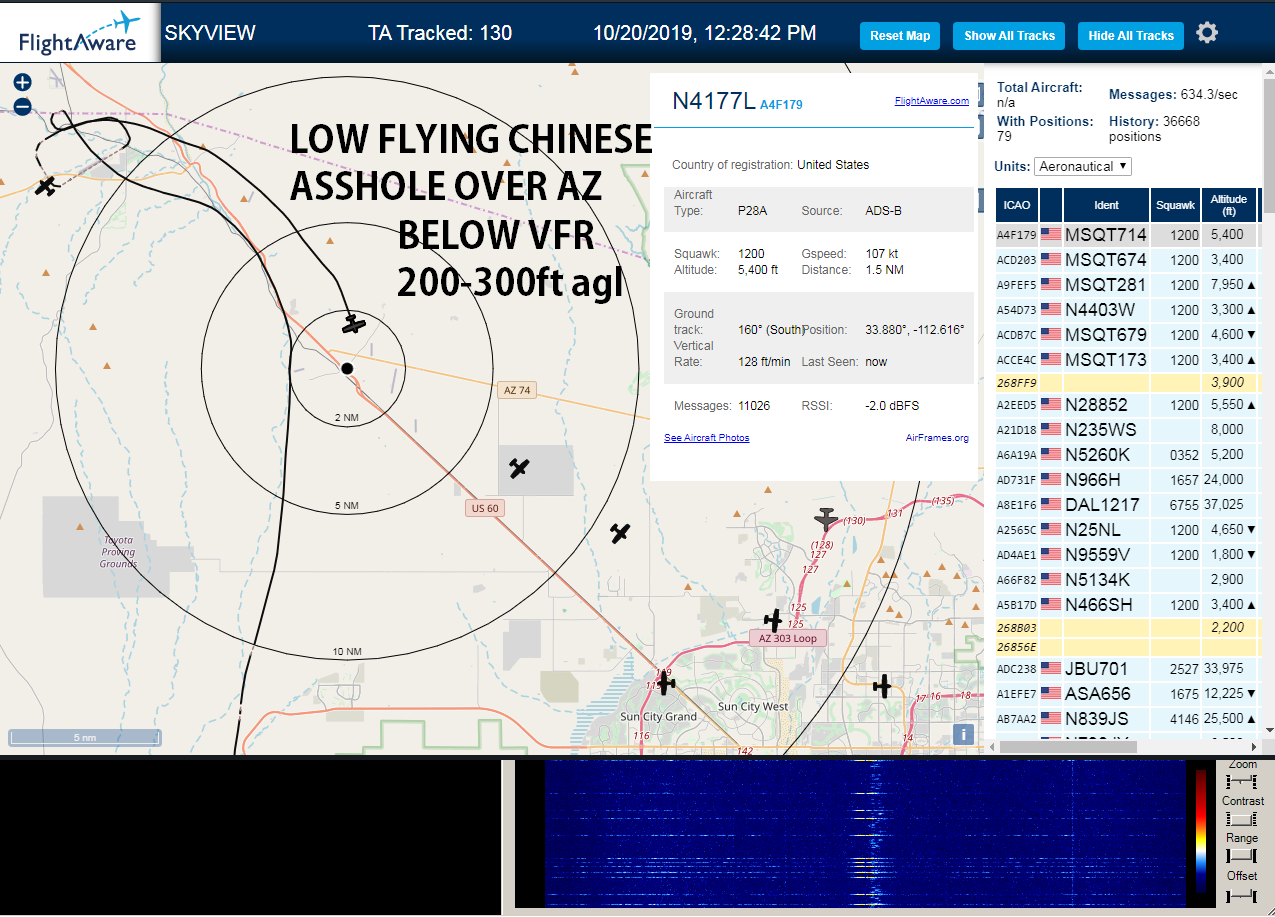The height and width of the screenshot is (917, 1275).
Task: Click the N4177L aircraft title
Action: coord(713,101)
